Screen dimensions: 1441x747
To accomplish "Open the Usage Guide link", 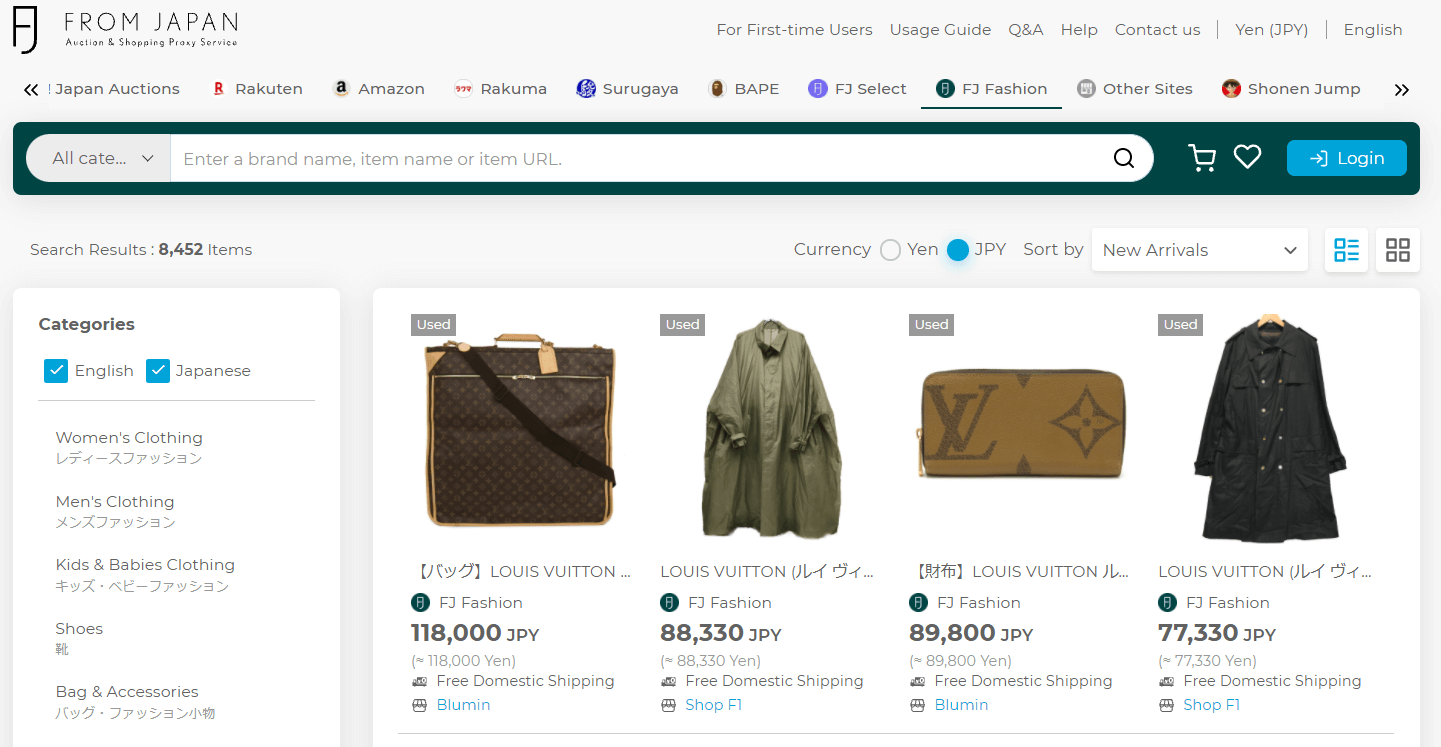I will (x=940, y=30).
